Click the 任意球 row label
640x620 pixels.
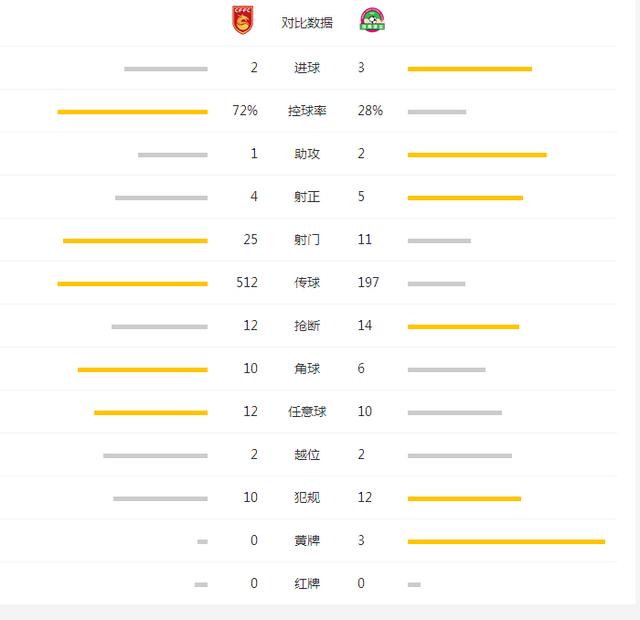tap(307, 411)
